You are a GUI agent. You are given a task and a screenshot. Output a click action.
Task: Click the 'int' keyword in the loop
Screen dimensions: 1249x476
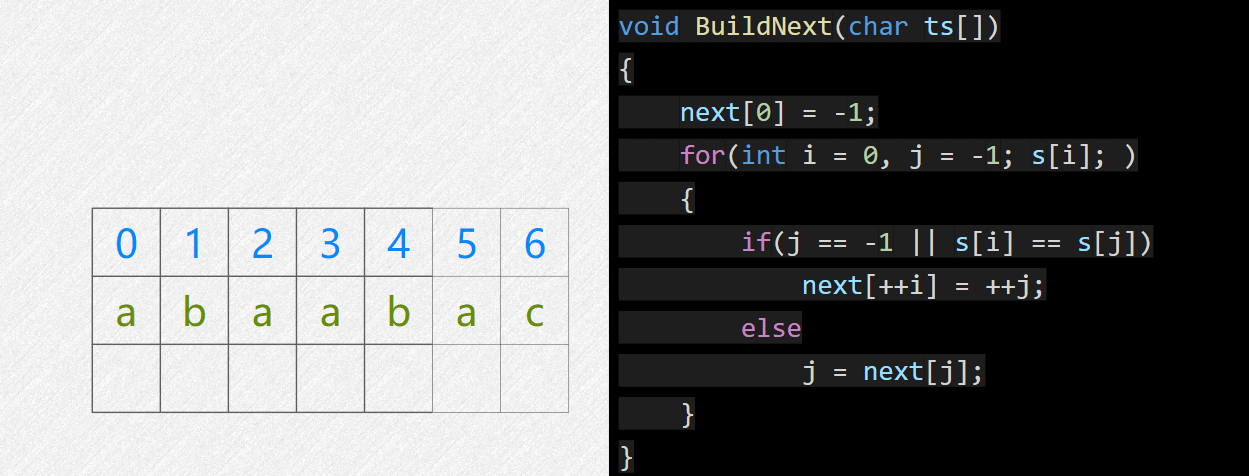[763, 155]
